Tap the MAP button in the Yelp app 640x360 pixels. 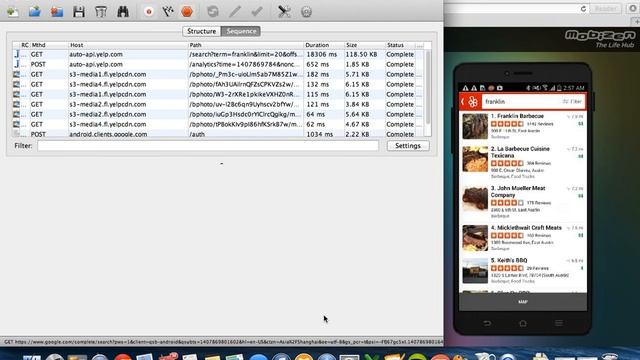(523, 302)
